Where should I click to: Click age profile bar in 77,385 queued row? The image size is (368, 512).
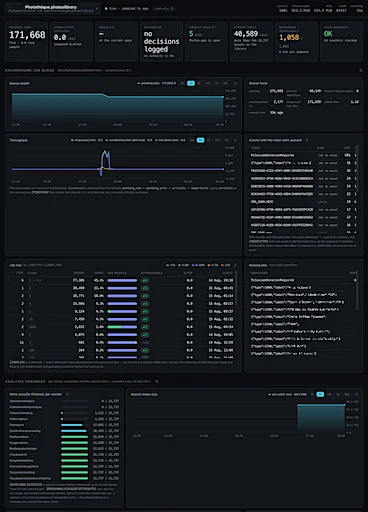tap(122, 281)
